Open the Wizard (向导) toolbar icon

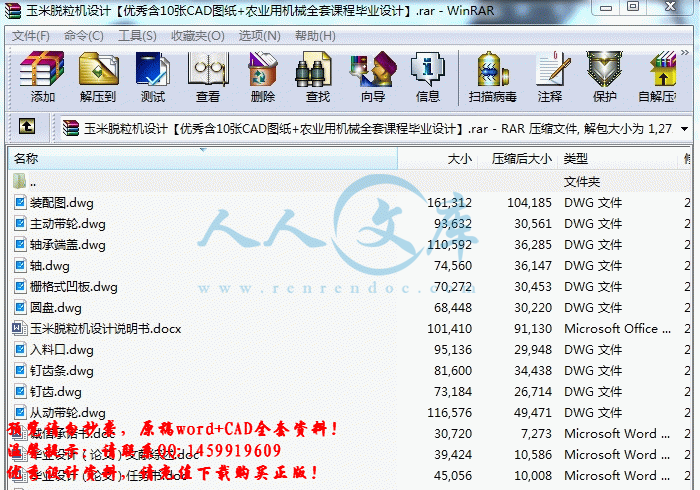tap(373, 76)
